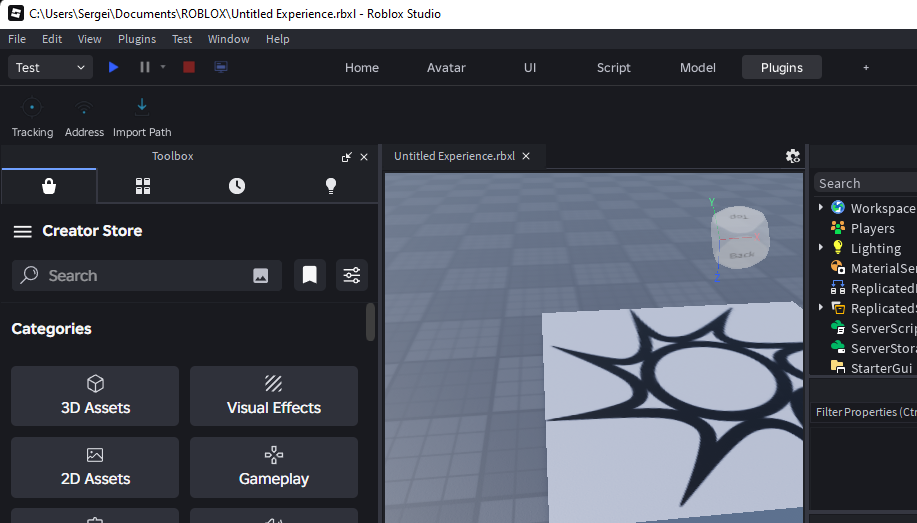The width and height of the screenshot is (917, 523).
Task: Open the Help menu
Action: point(278,39)
